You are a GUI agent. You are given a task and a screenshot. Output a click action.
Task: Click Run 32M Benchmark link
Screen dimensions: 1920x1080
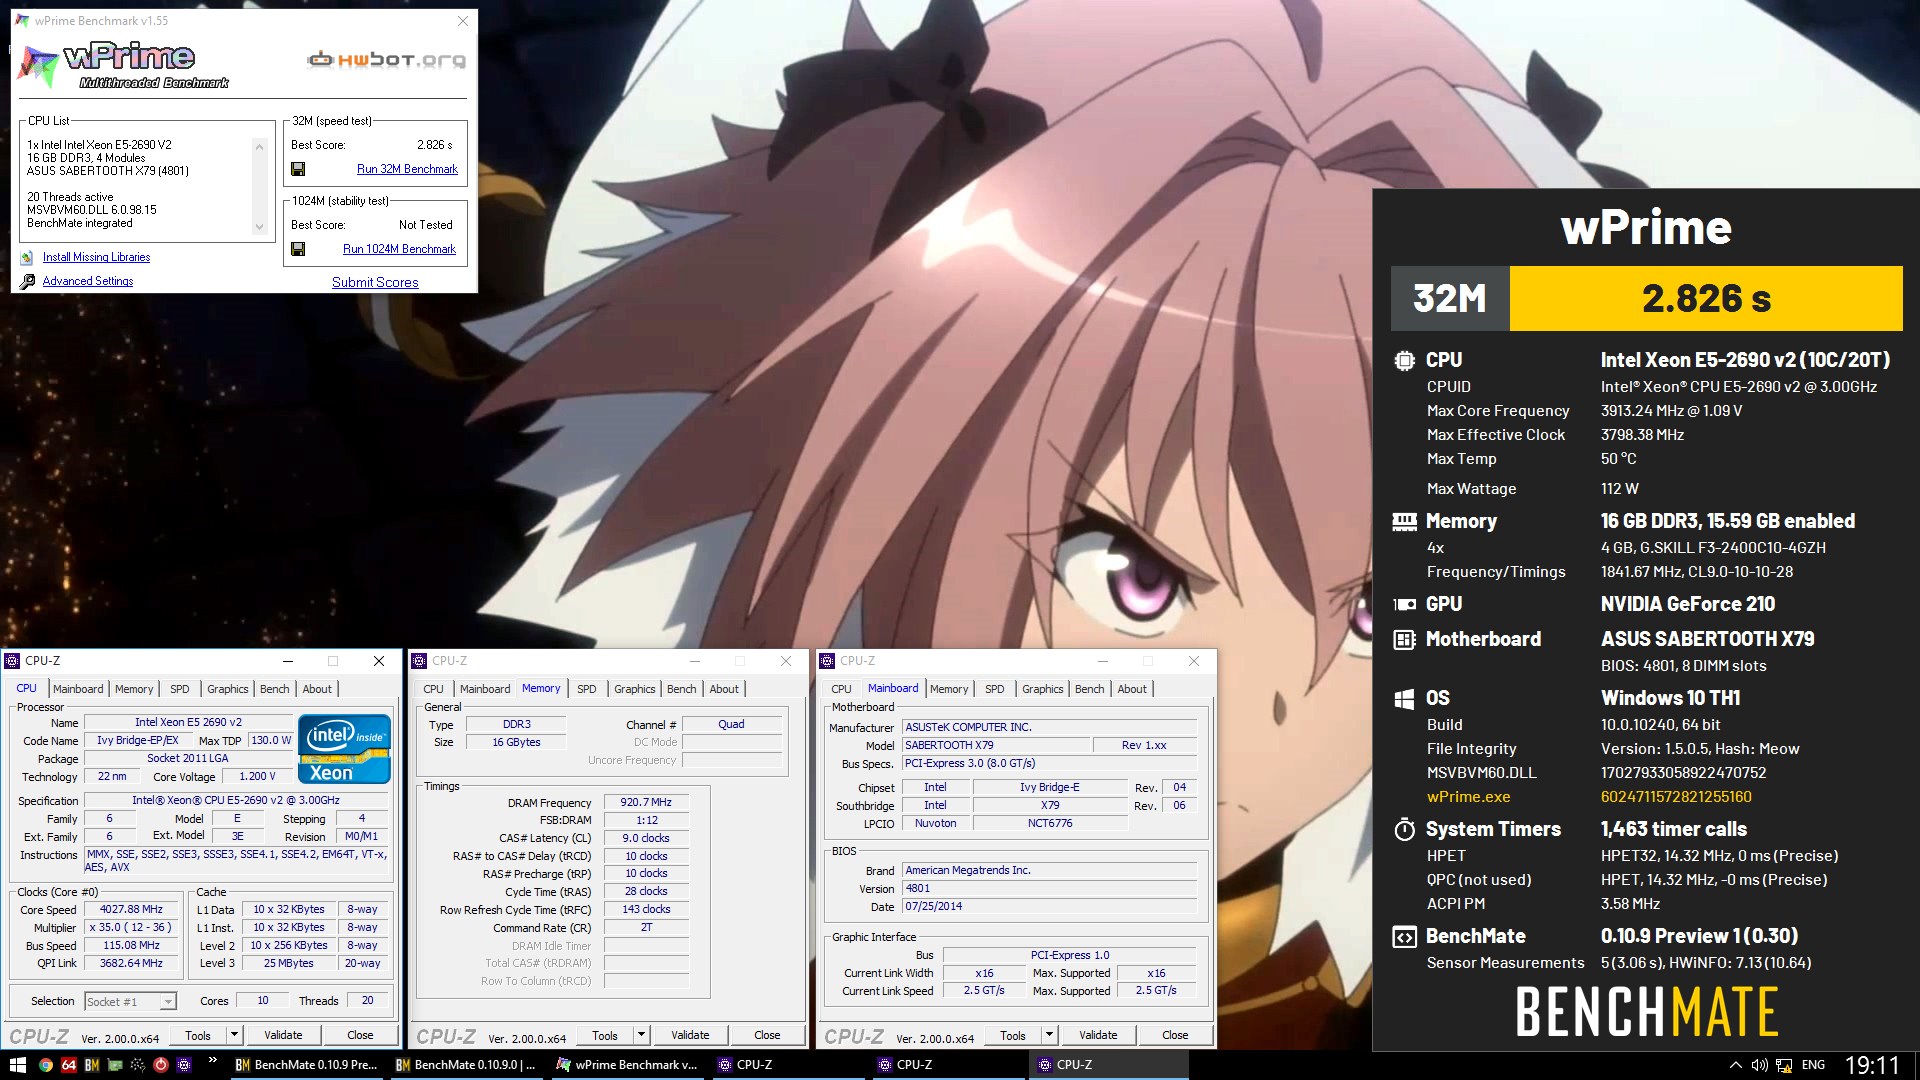407,169
